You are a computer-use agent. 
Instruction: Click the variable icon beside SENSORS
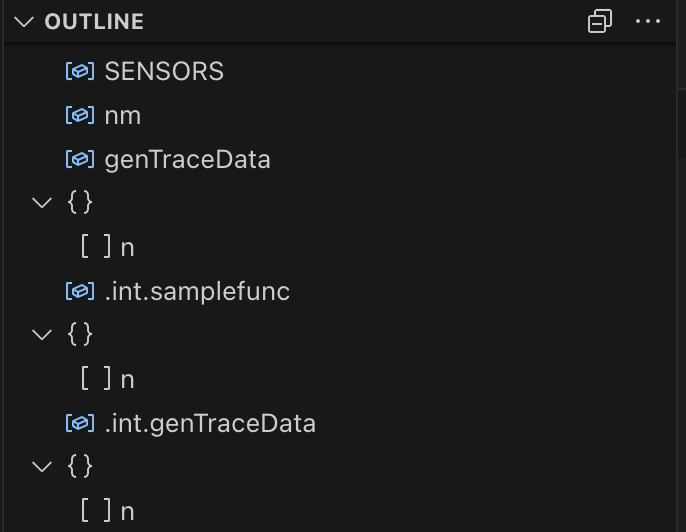coord(80,71)
